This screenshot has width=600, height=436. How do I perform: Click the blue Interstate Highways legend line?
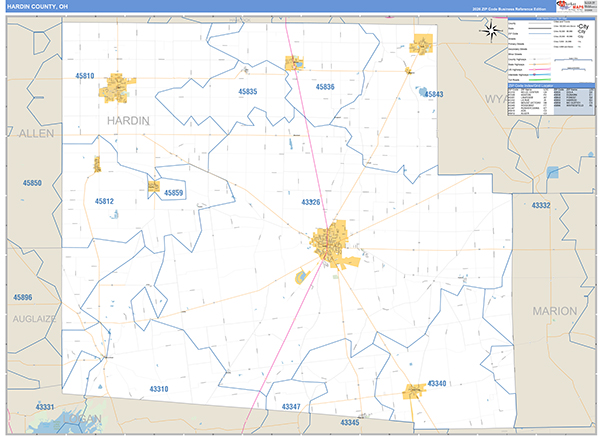[x=540, y=75]
